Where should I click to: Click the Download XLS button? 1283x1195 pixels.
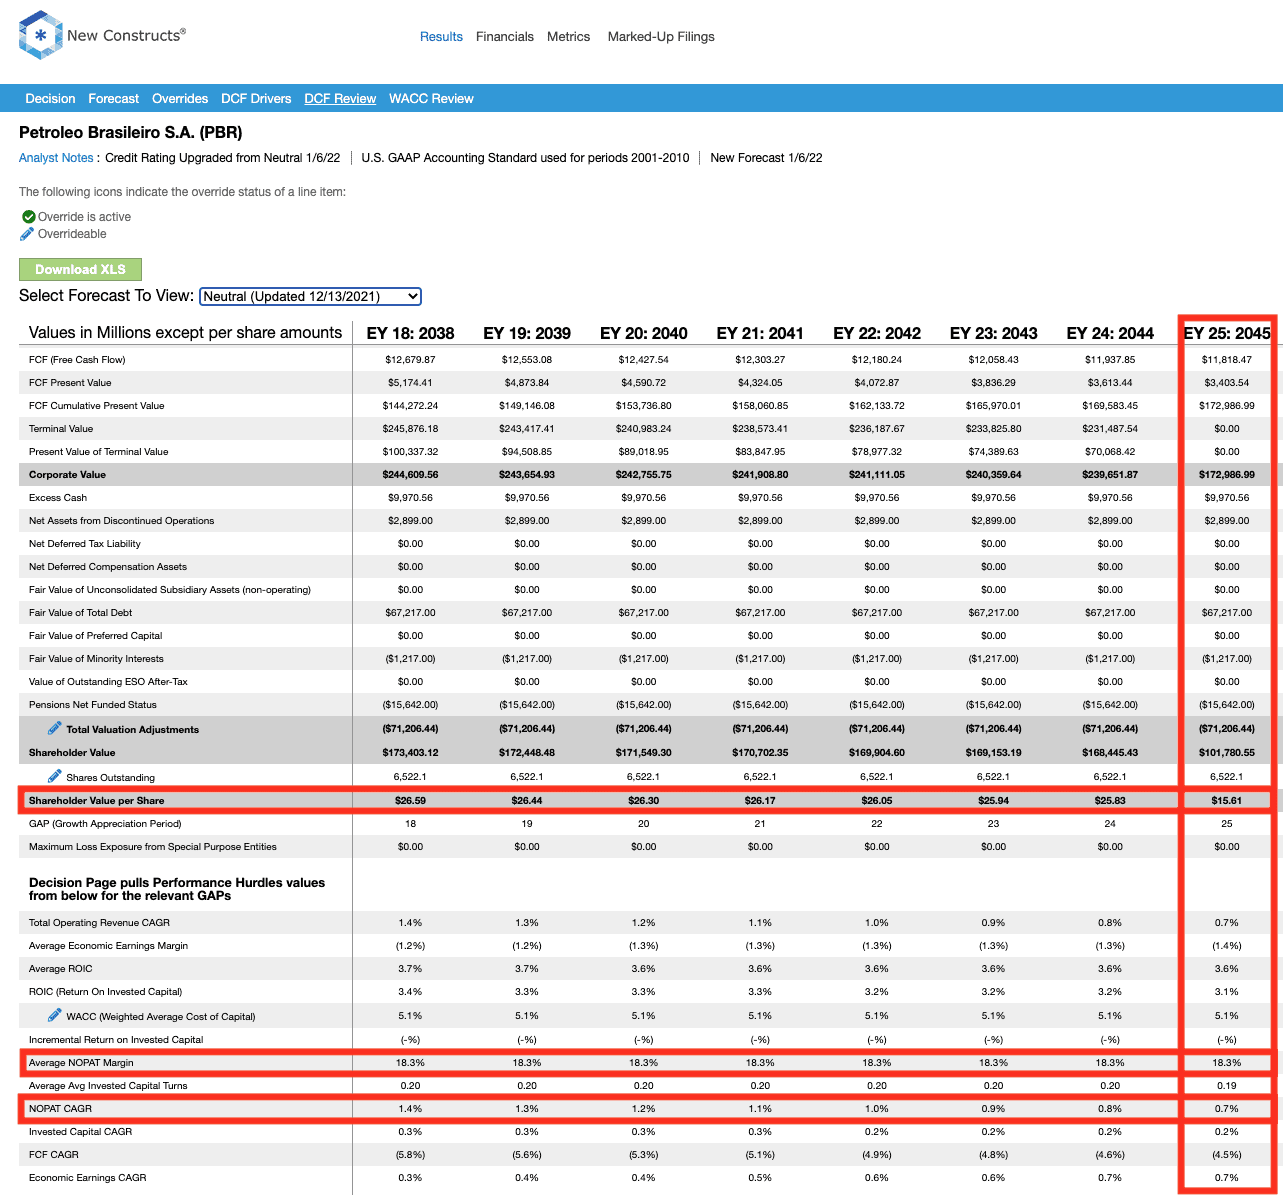pyautogui.click(x=80, y=269)
